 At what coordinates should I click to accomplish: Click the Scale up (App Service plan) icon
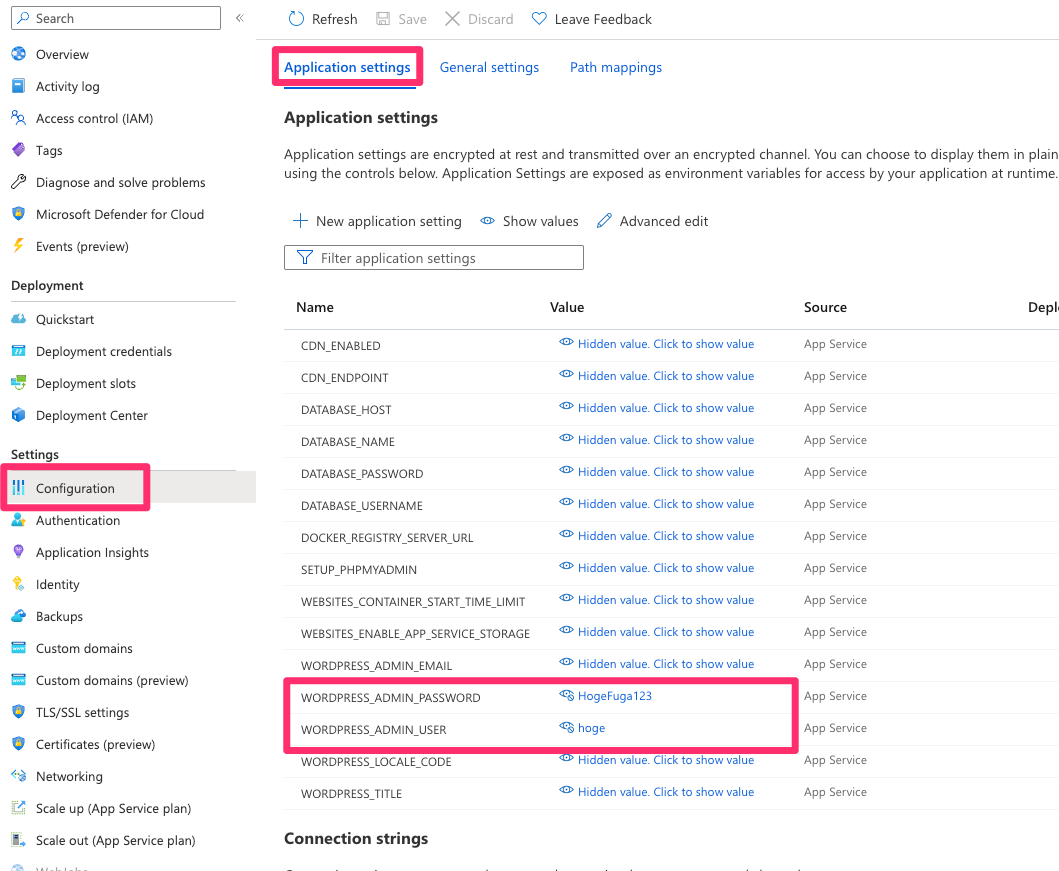[x=18, y=808]
